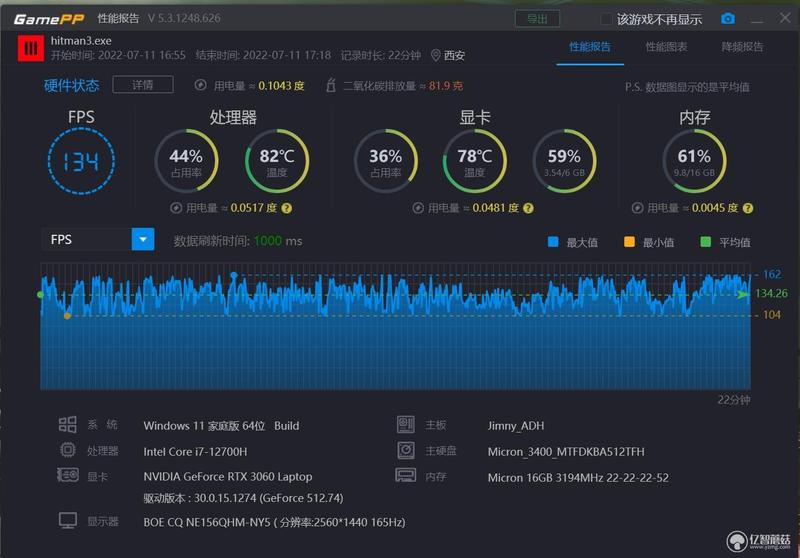Screen dimensions: 800x558
Task: Click the help question mark after 0.0045 度
Action: (748, 208)
